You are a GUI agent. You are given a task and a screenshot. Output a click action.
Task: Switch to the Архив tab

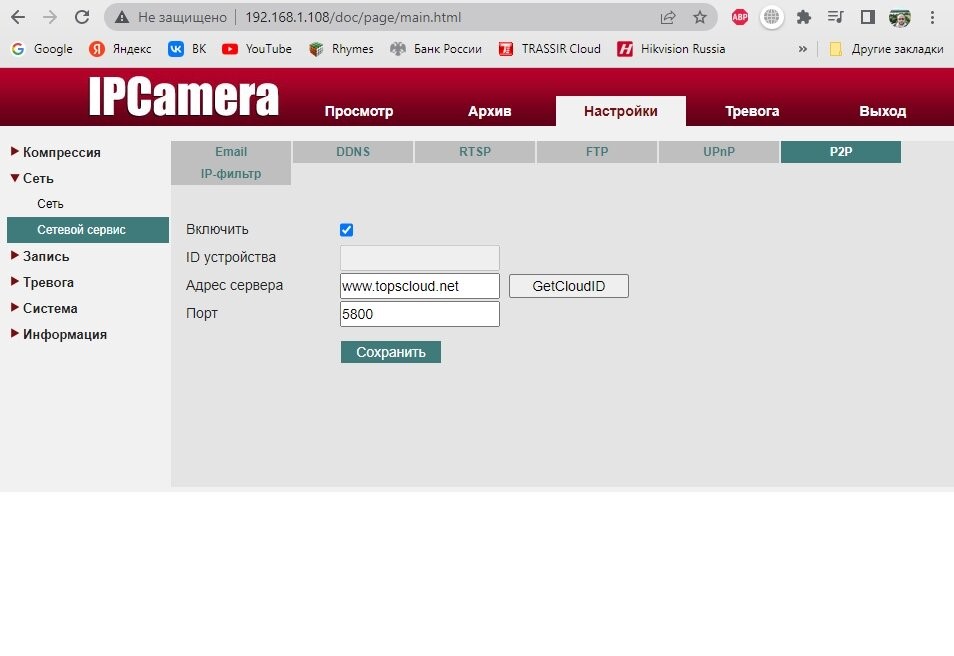coord(489,111)
